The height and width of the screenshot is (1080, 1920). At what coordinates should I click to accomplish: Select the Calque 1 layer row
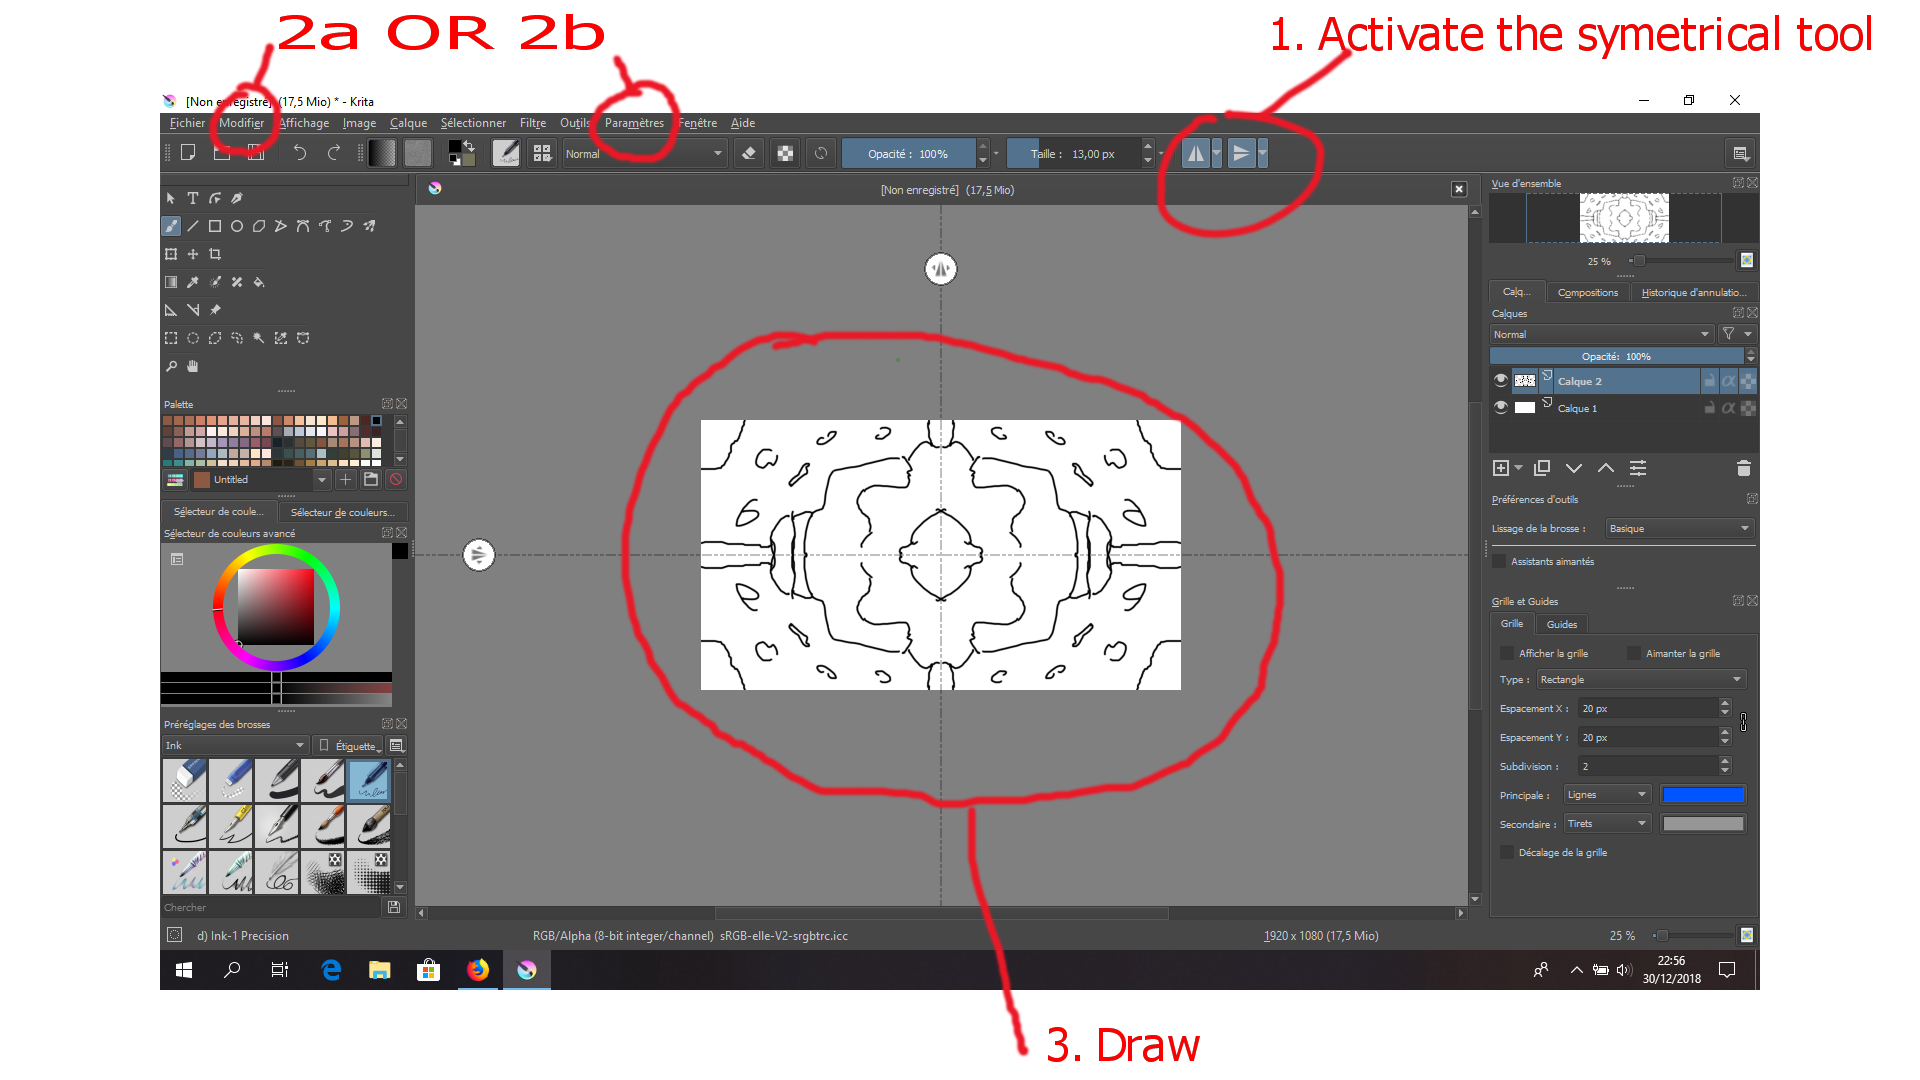pos(1623,407)
